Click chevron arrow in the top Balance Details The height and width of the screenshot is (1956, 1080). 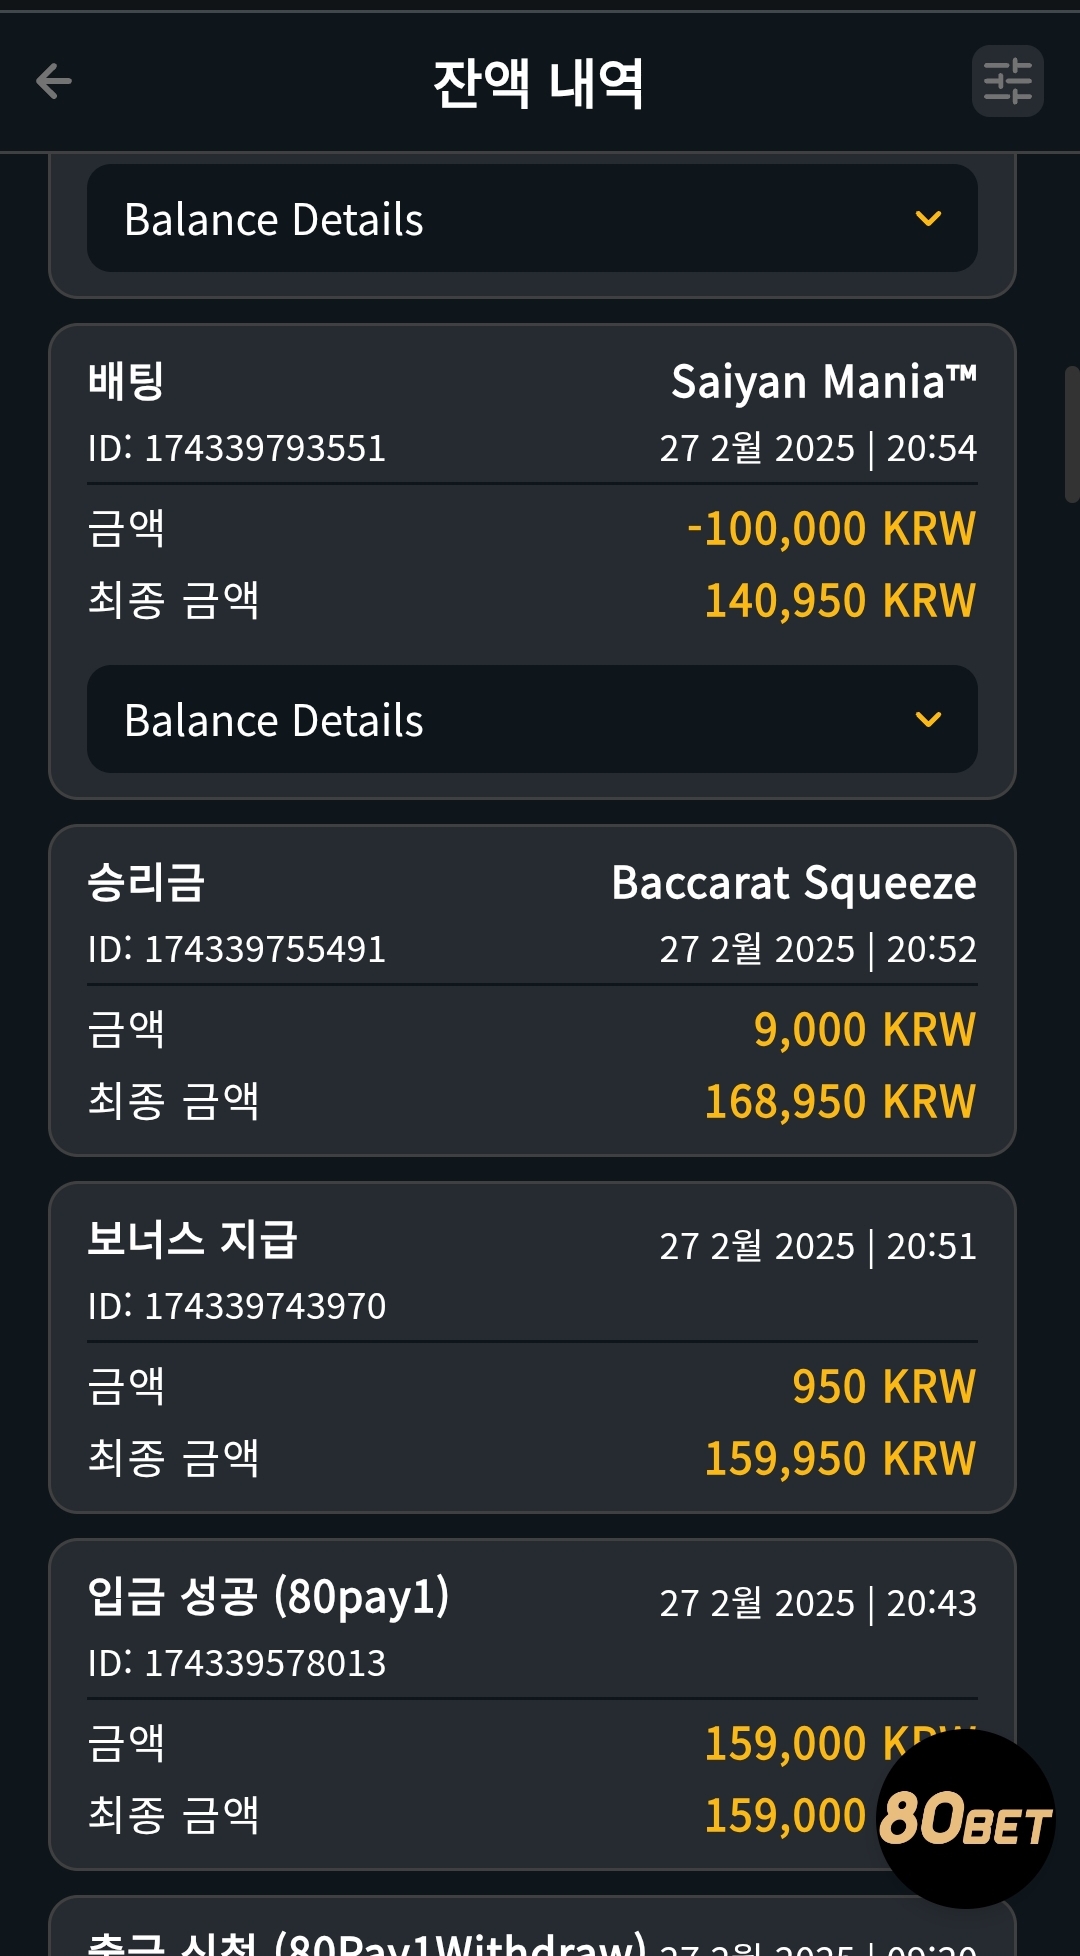pyautogui.click(x=929, y=218)
